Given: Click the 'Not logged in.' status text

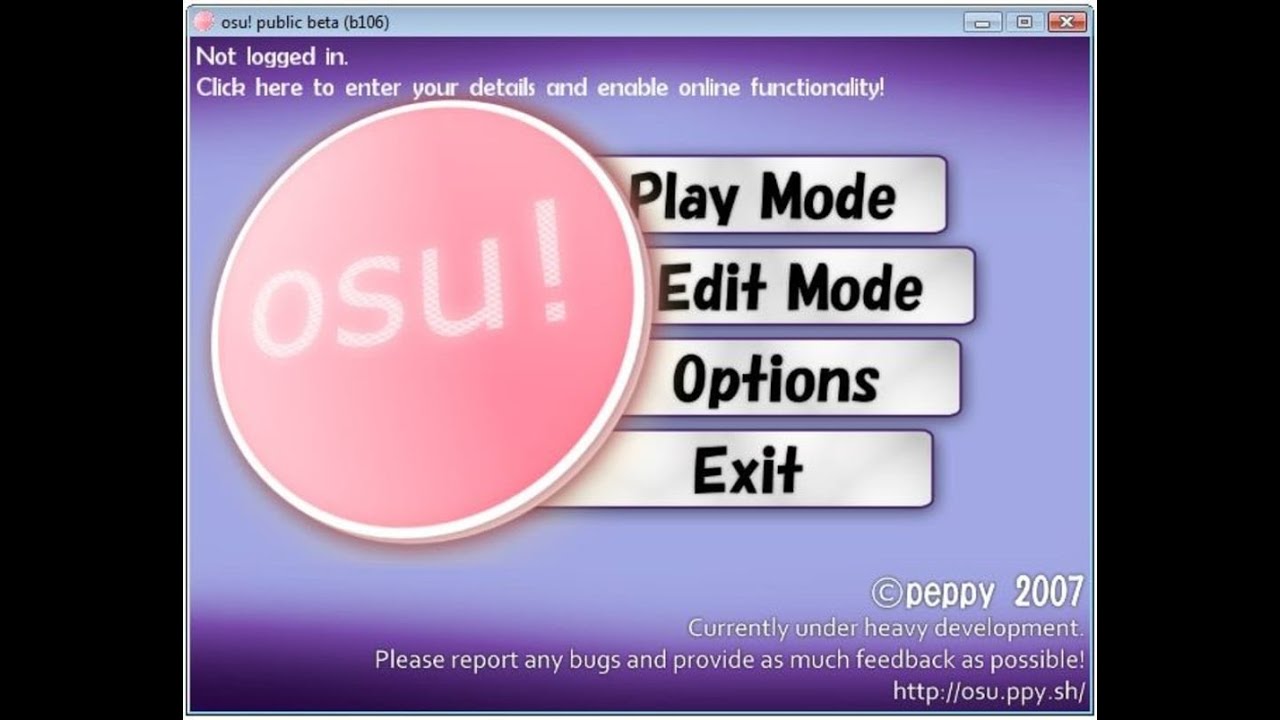Looking at the screenshot, I should click(272, 56).
